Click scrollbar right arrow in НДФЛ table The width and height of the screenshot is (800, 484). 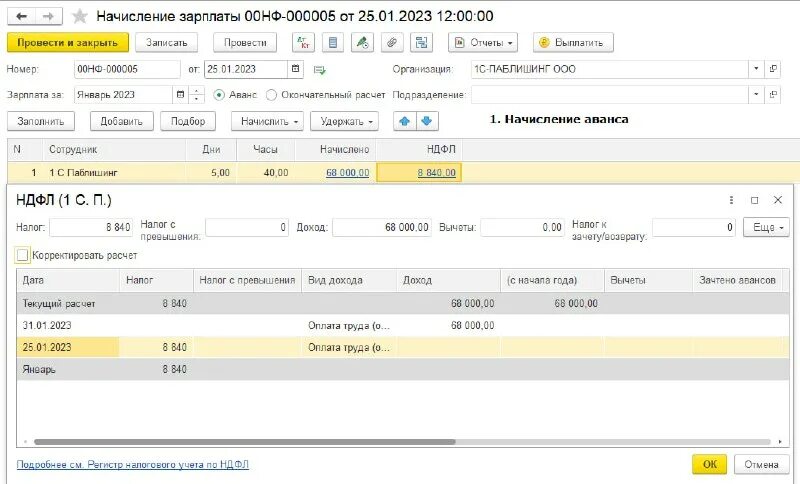(780, 442)
